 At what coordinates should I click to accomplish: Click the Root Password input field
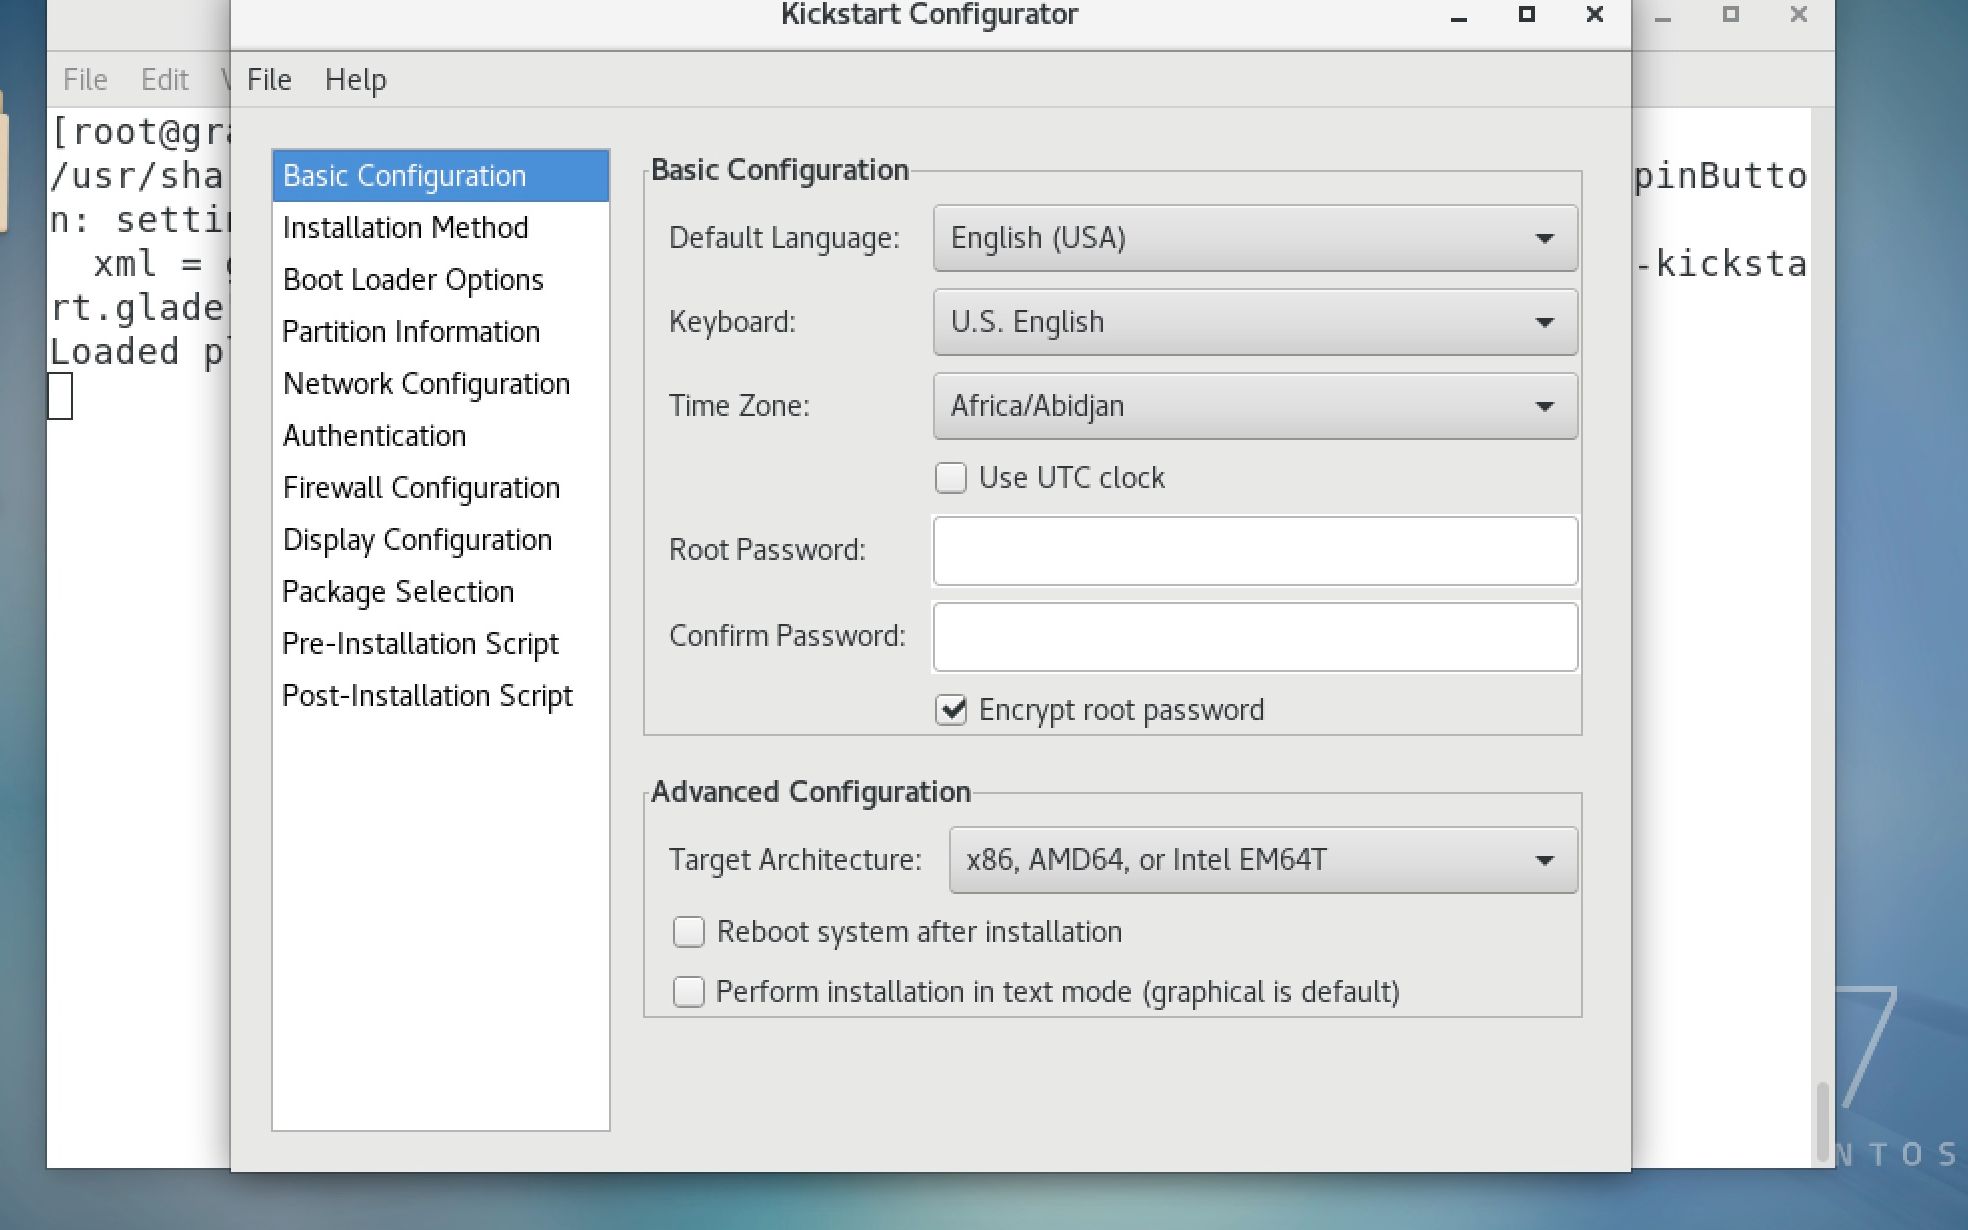[x=1254, y=551]
